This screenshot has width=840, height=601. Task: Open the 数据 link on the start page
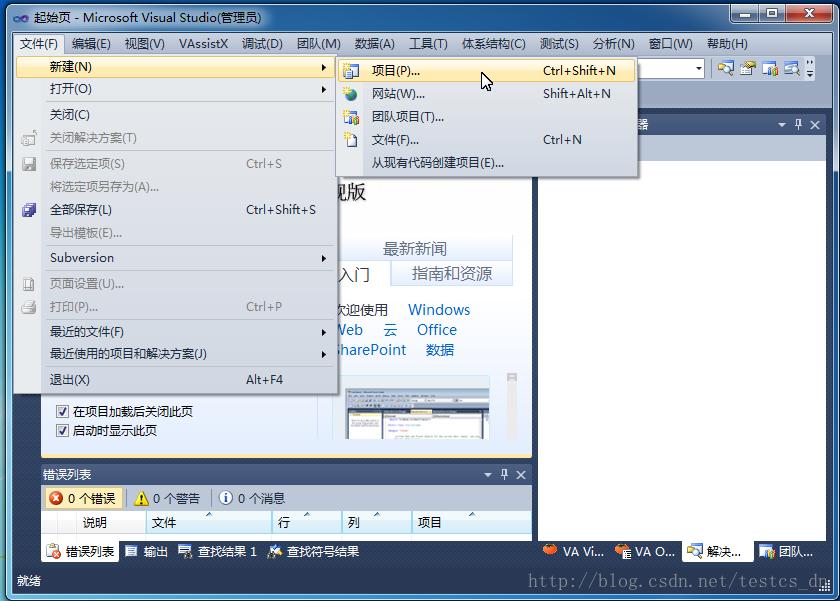tap(440, 350)
